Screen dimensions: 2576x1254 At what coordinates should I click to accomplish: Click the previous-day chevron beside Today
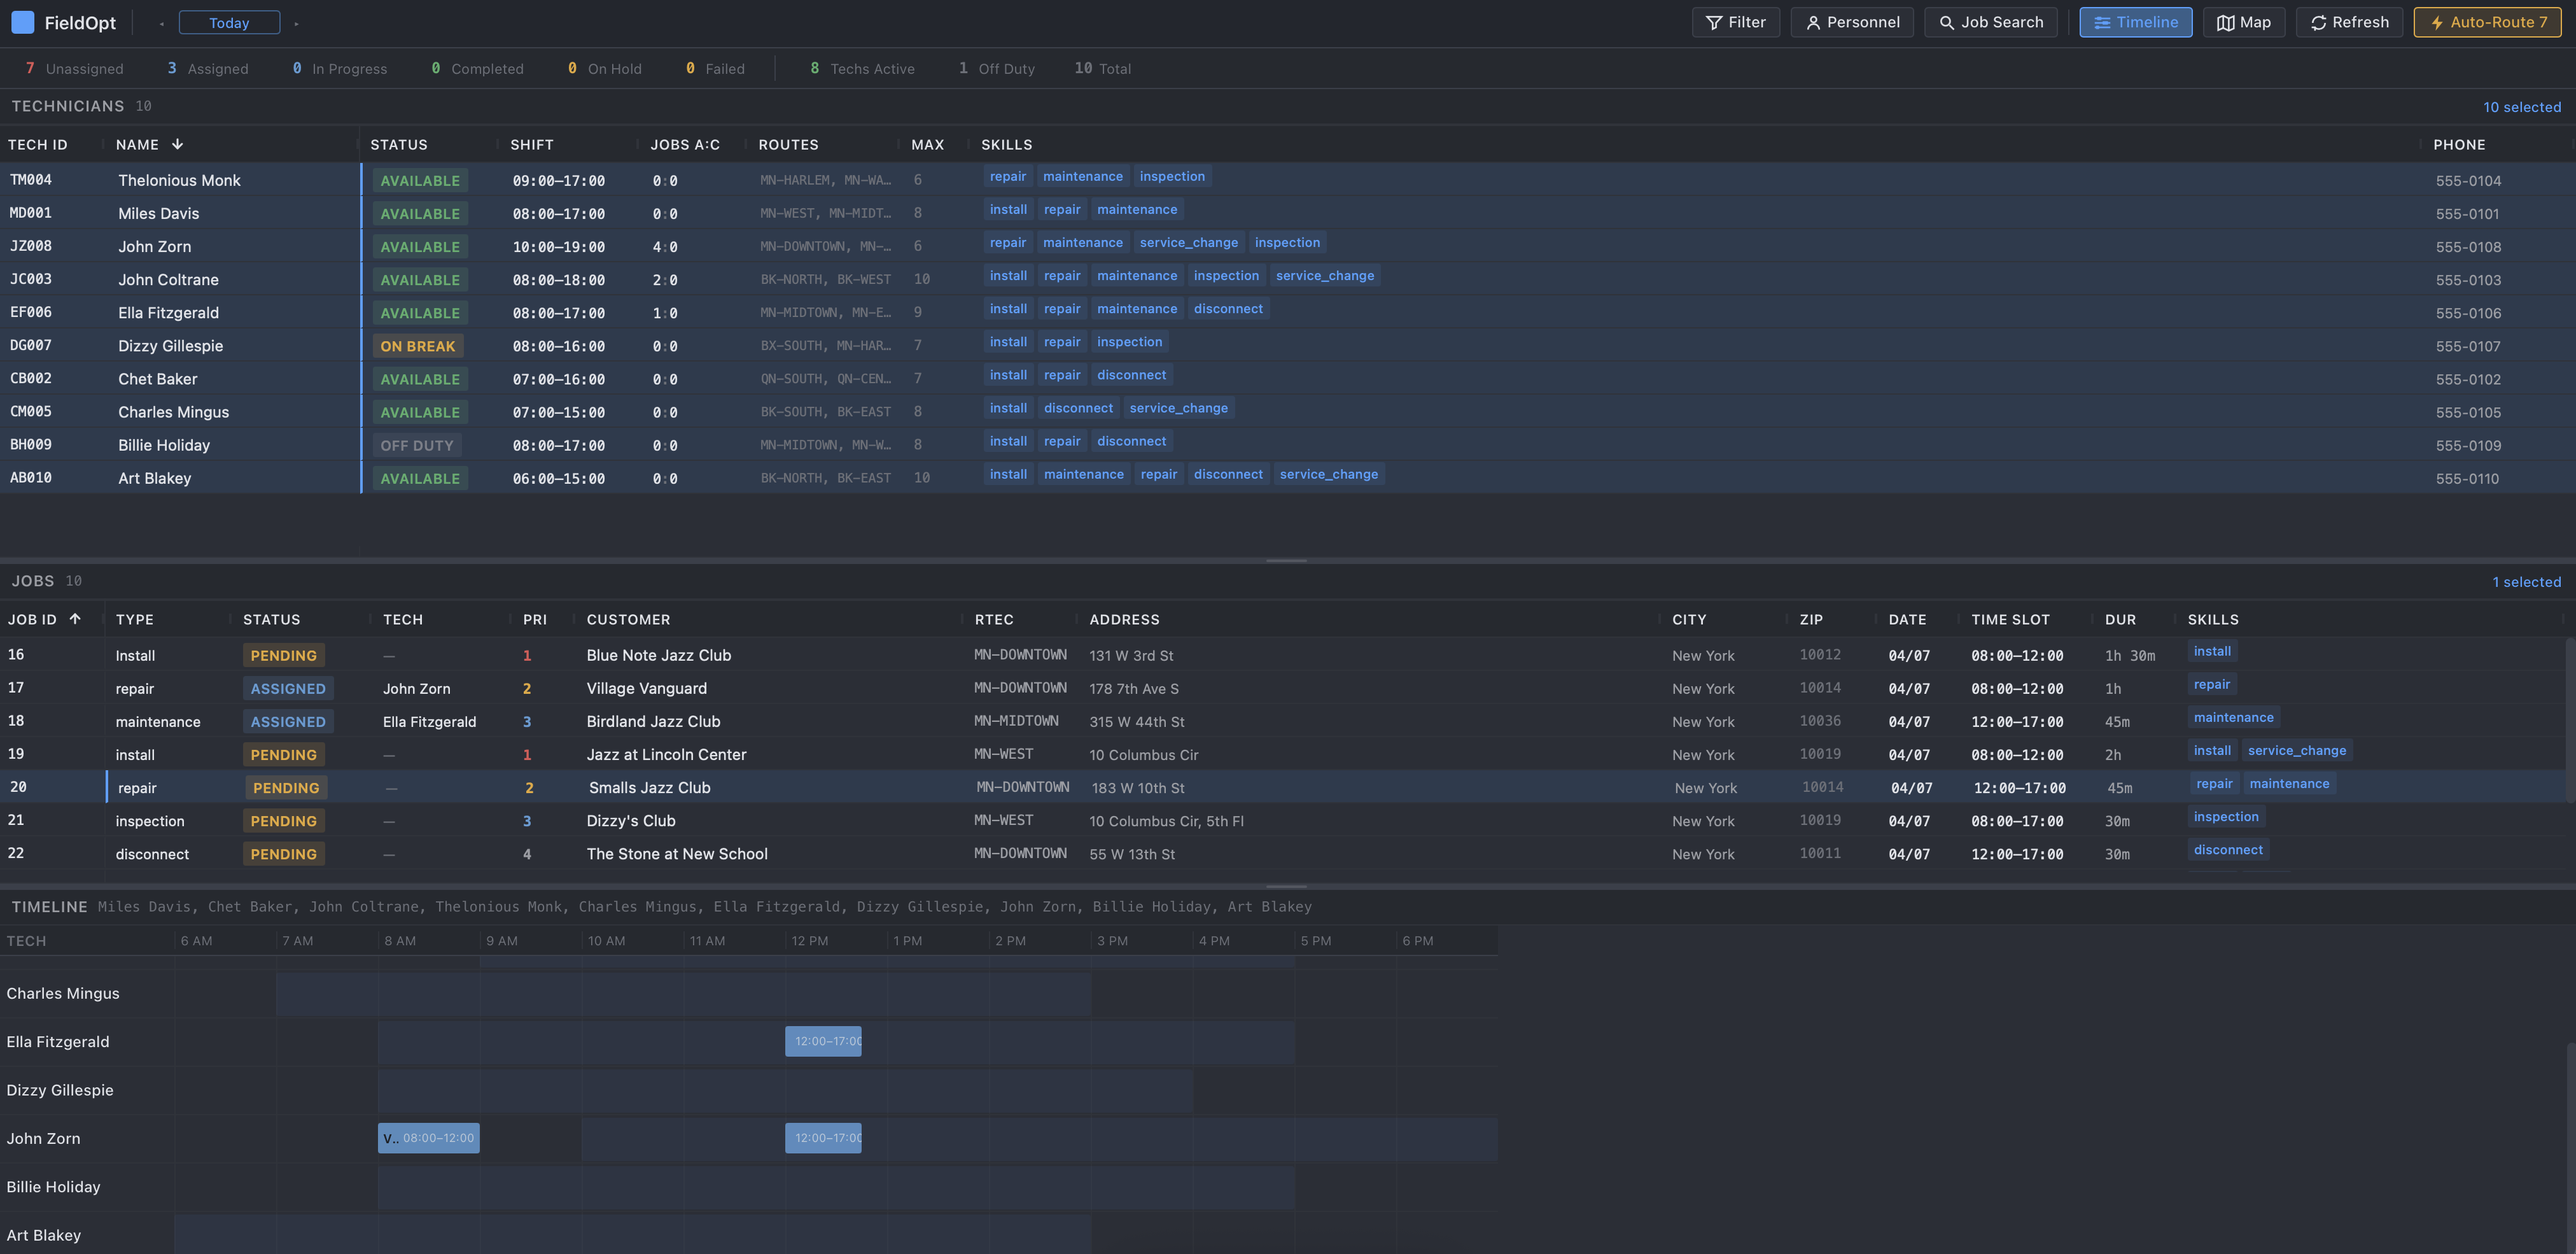[x=161, y=22]
